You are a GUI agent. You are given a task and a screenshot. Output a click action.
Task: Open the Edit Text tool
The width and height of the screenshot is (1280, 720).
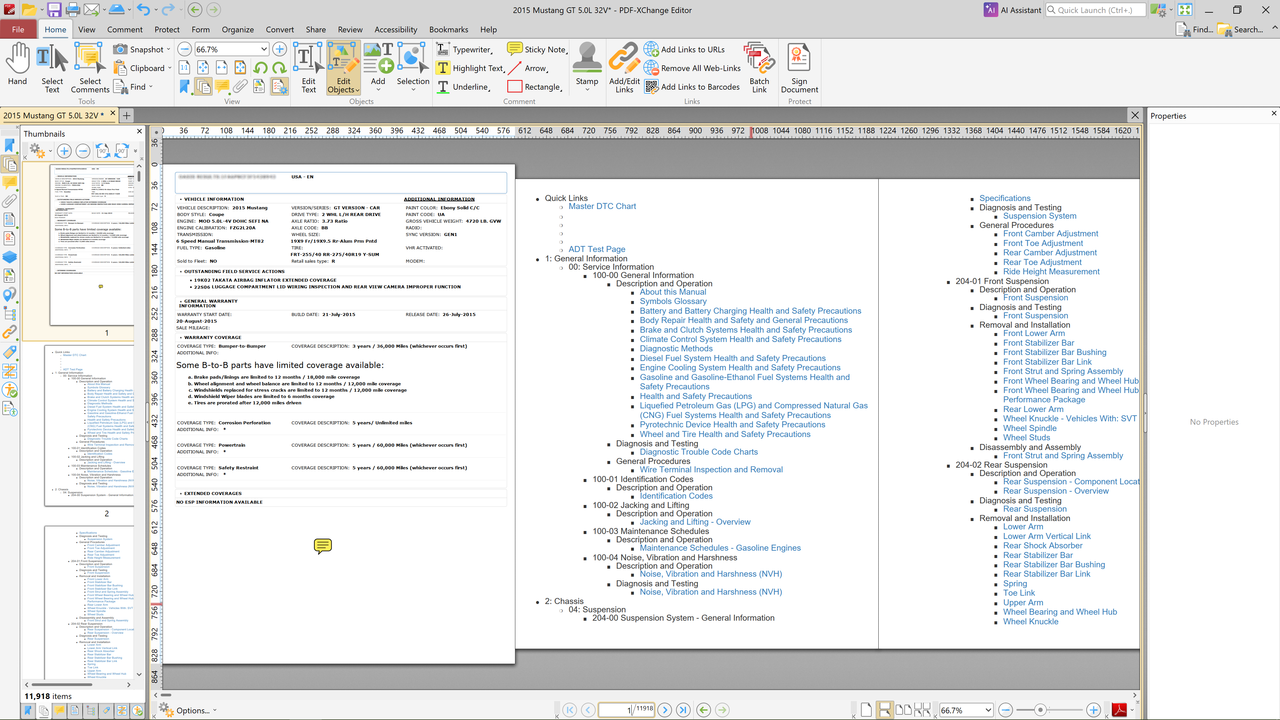308,67
